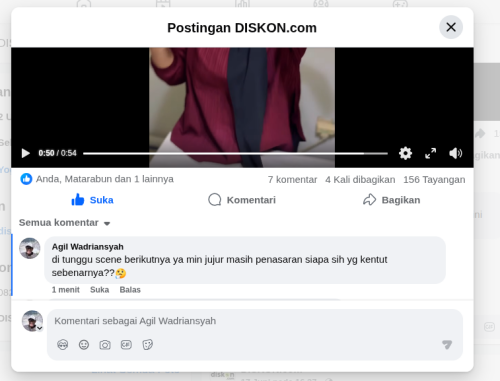Expand video to fullscreen

click(430, 153)
